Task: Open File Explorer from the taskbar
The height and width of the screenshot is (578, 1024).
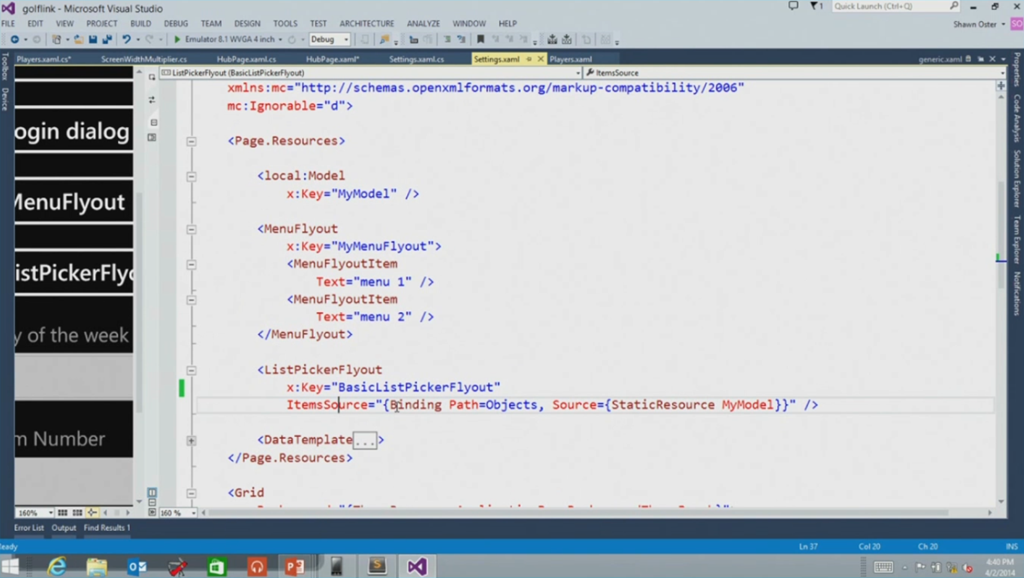Action: [x=97, y=566]
